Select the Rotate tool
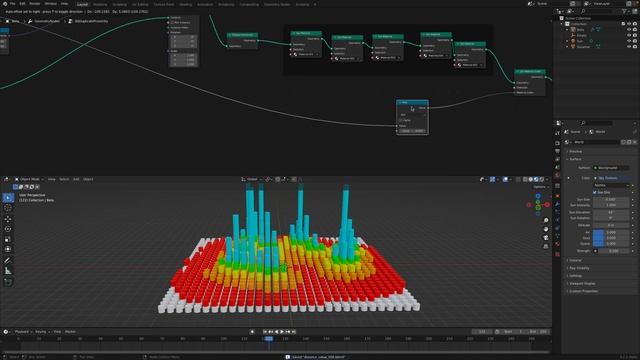Screen dimensions: 640x360 (8, 229)
